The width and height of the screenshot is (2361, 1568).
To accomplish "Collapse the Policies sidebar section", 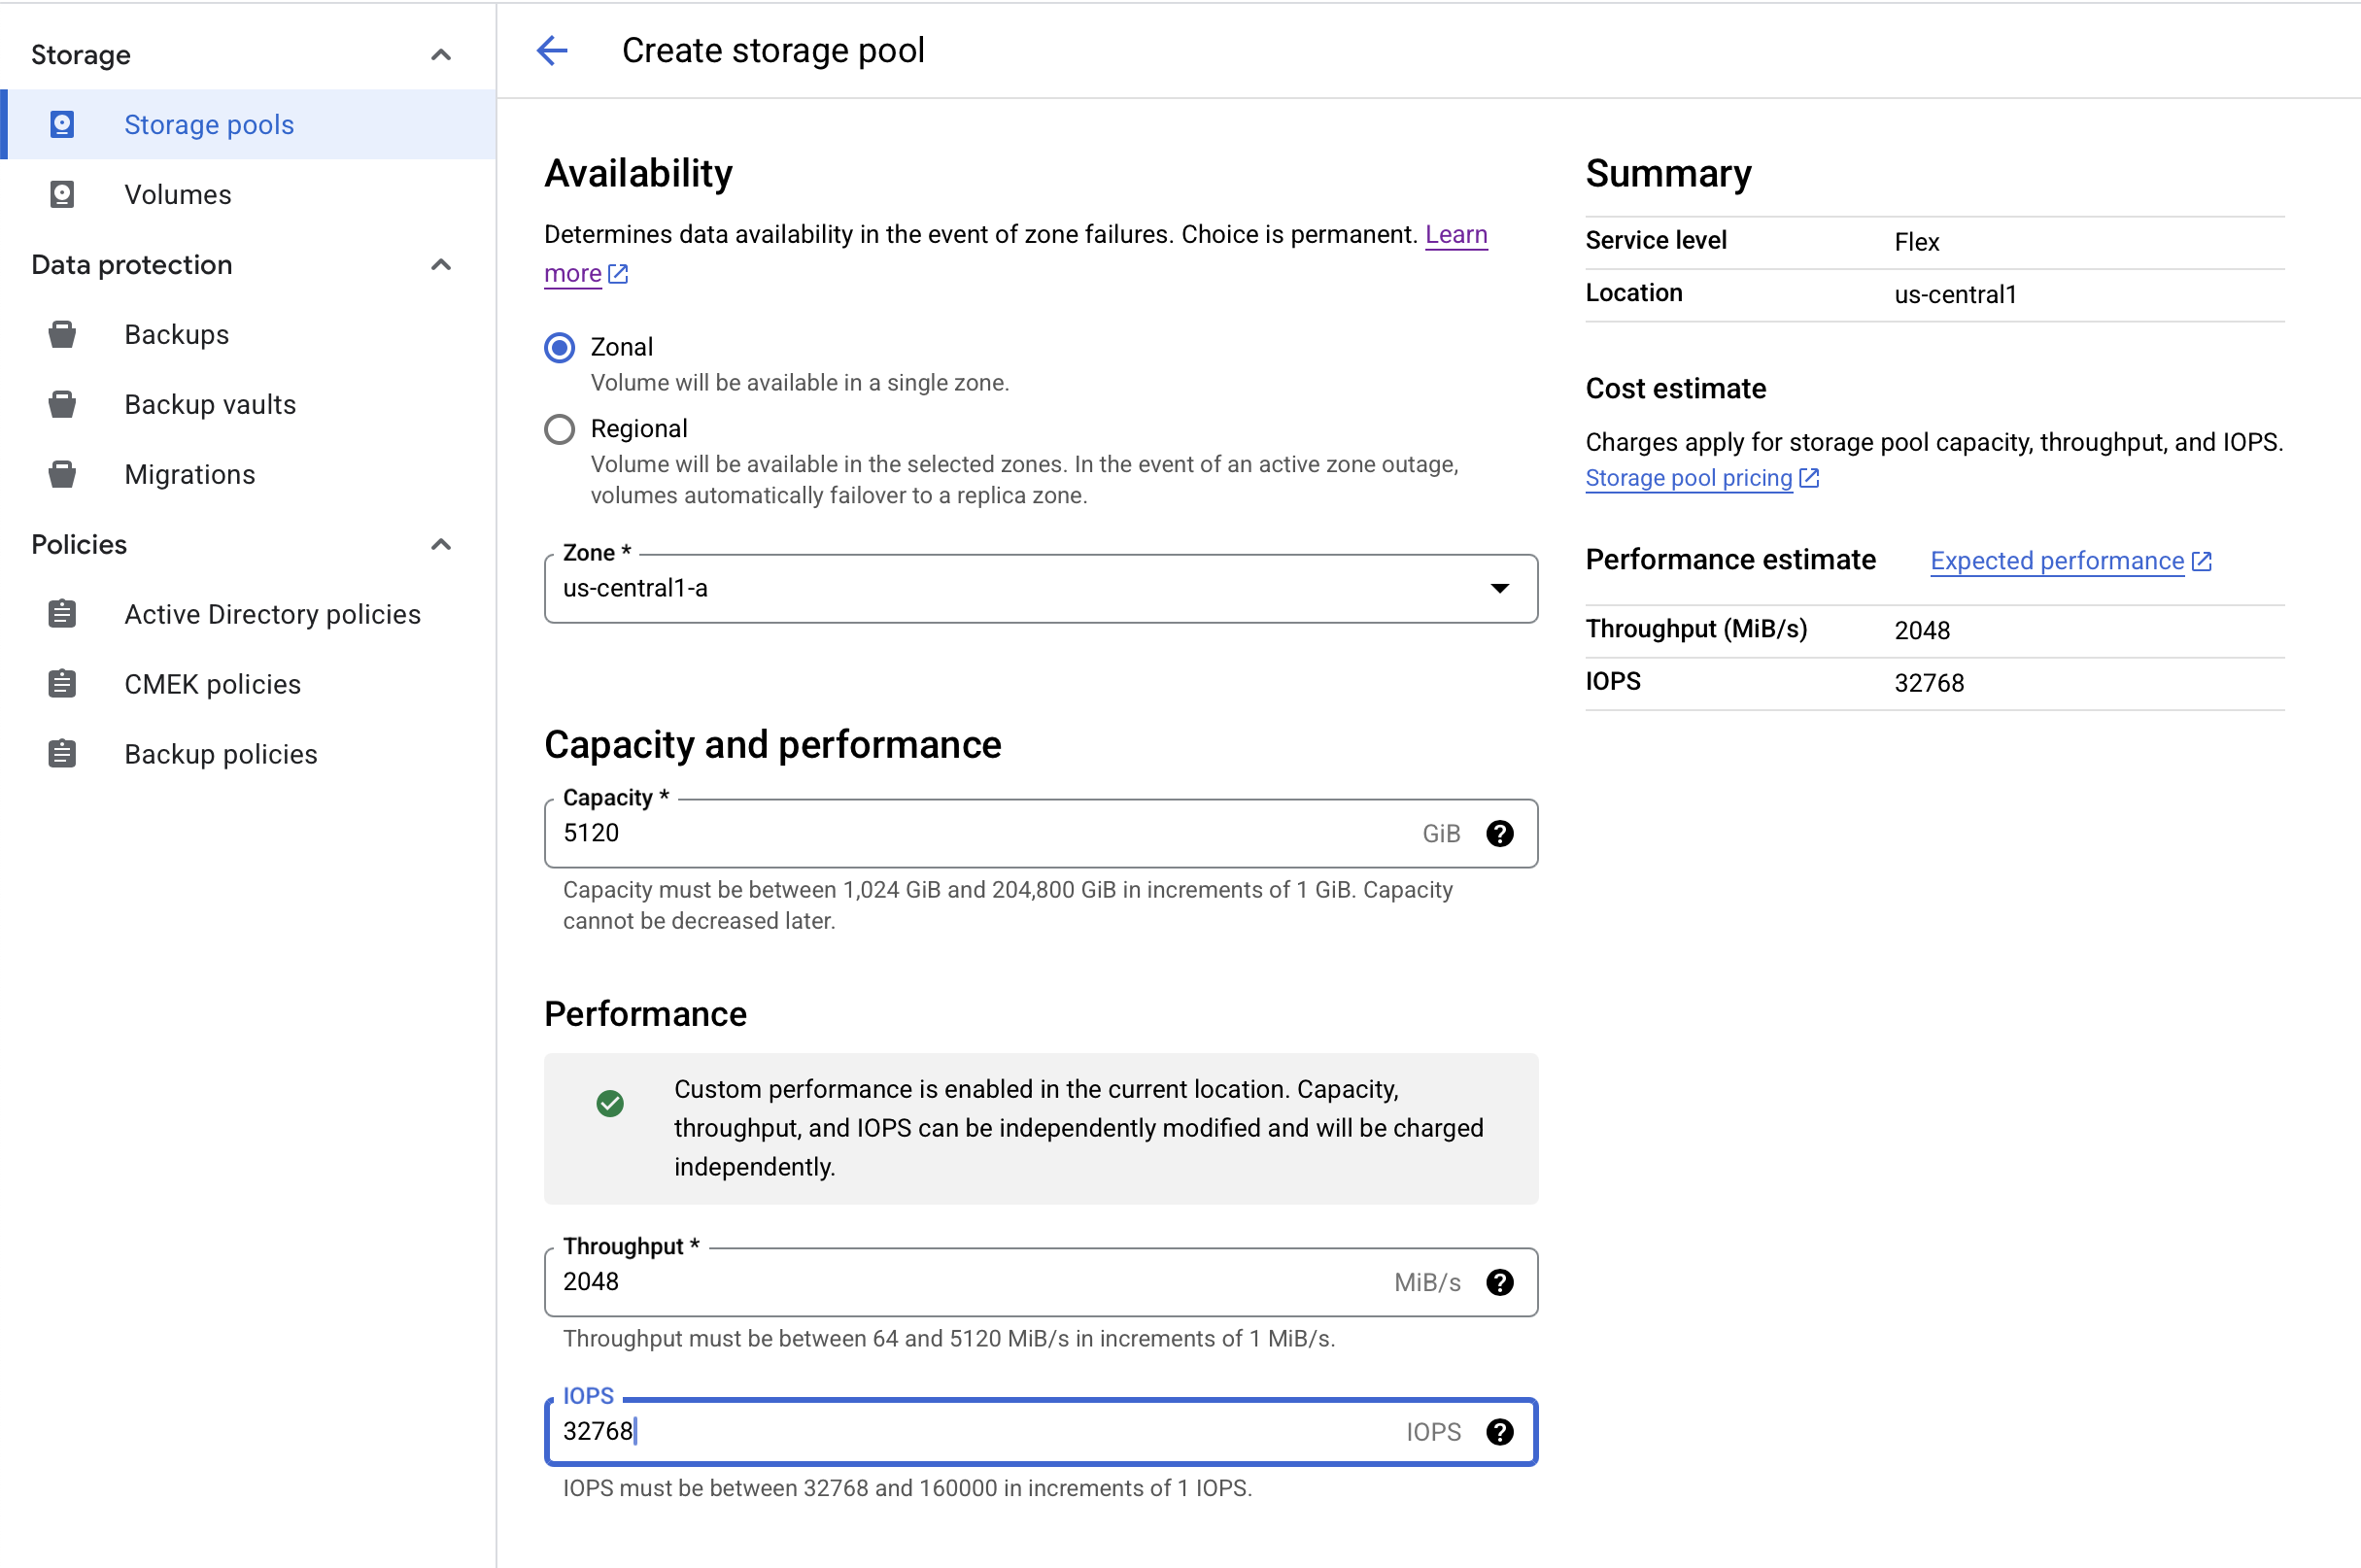I will 440,544.
